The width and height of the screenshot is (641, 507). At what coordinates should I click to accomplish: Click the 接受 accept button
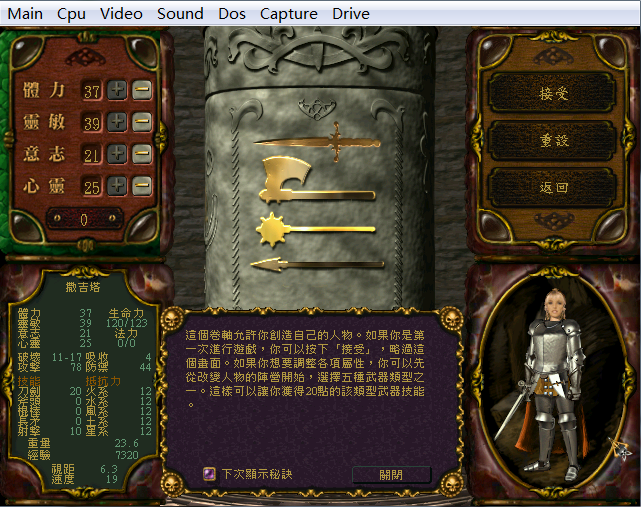point(553,94)
